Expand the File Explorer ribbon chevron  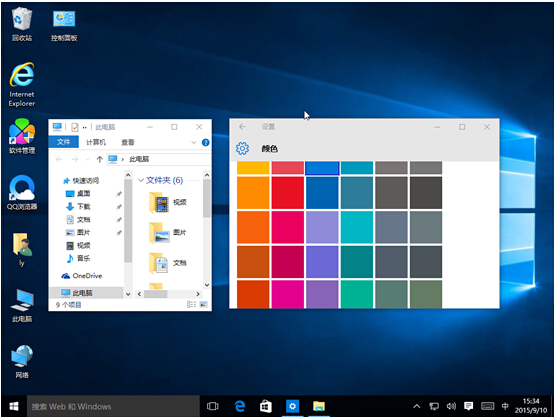[x=194, y=143]
